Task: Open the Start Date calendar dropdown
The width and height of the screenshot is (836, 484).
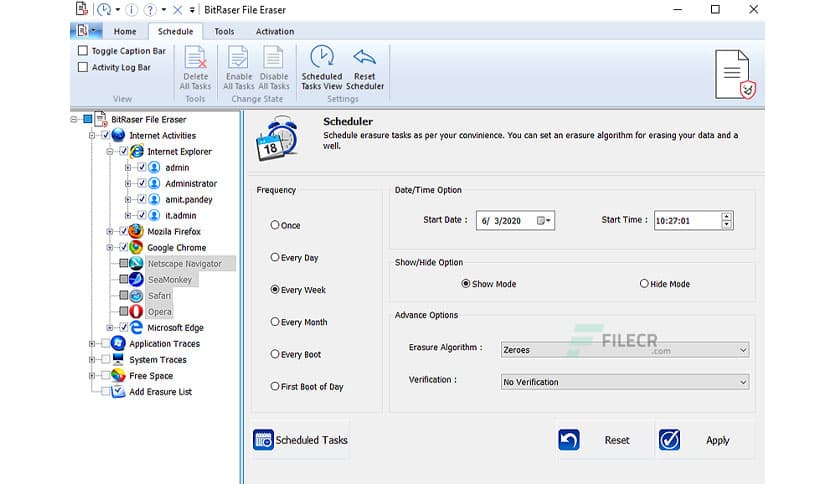Action: 543,221
